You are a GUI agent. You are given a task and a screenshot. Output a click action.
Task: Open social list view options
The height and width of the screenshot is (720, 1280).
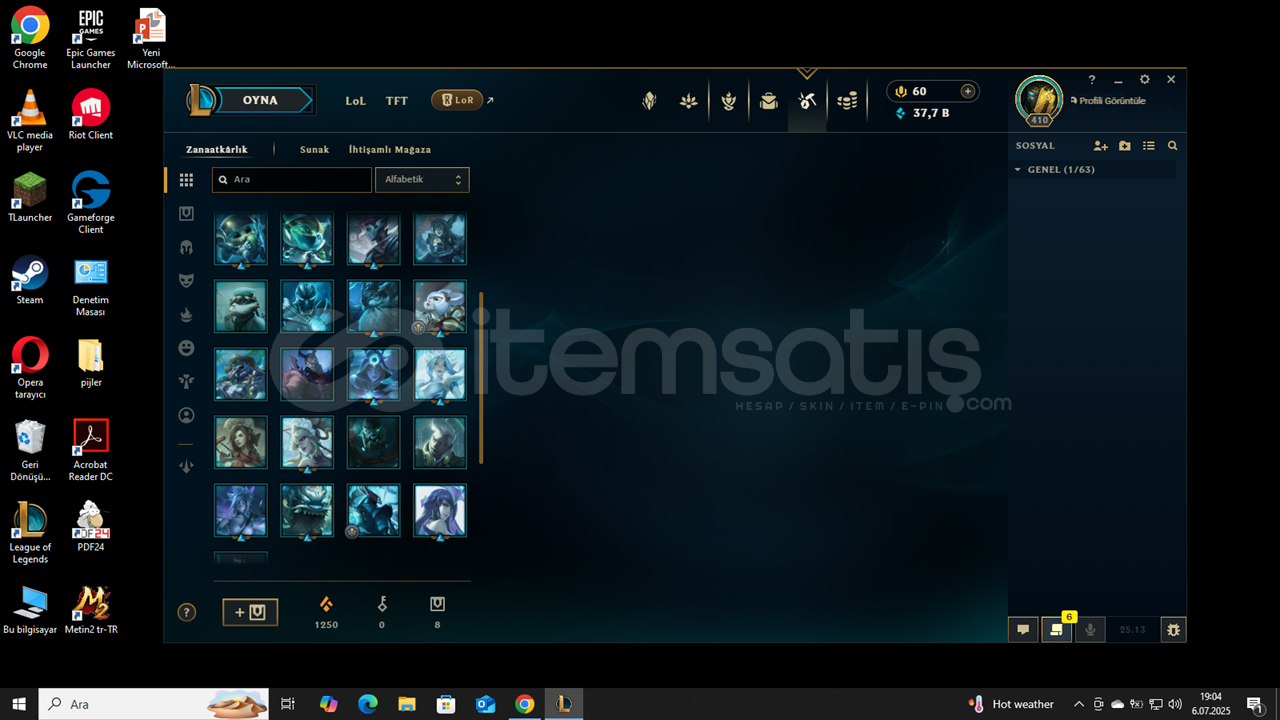pyautogui.click(x=1149, y=146)
